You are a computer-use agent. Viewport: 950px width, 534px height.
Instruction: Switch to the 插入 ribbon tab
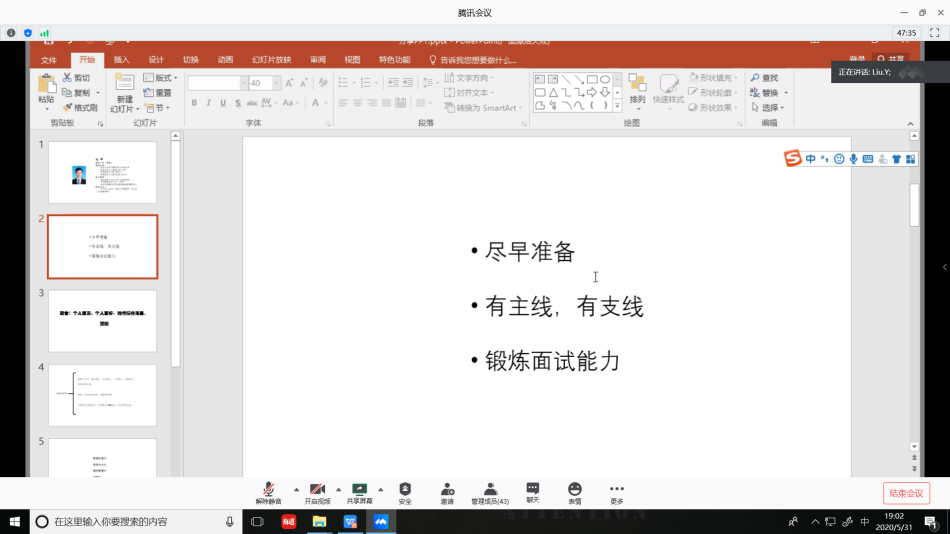[121, 60]
